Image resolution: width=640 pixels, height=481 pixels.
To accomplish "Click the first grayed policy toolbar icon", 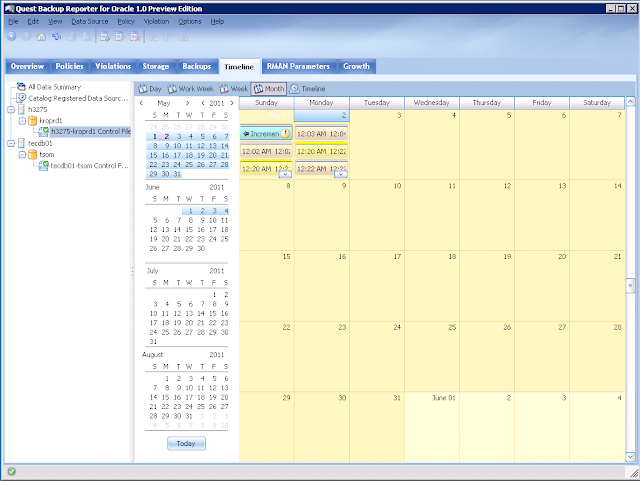I will 153,37.
